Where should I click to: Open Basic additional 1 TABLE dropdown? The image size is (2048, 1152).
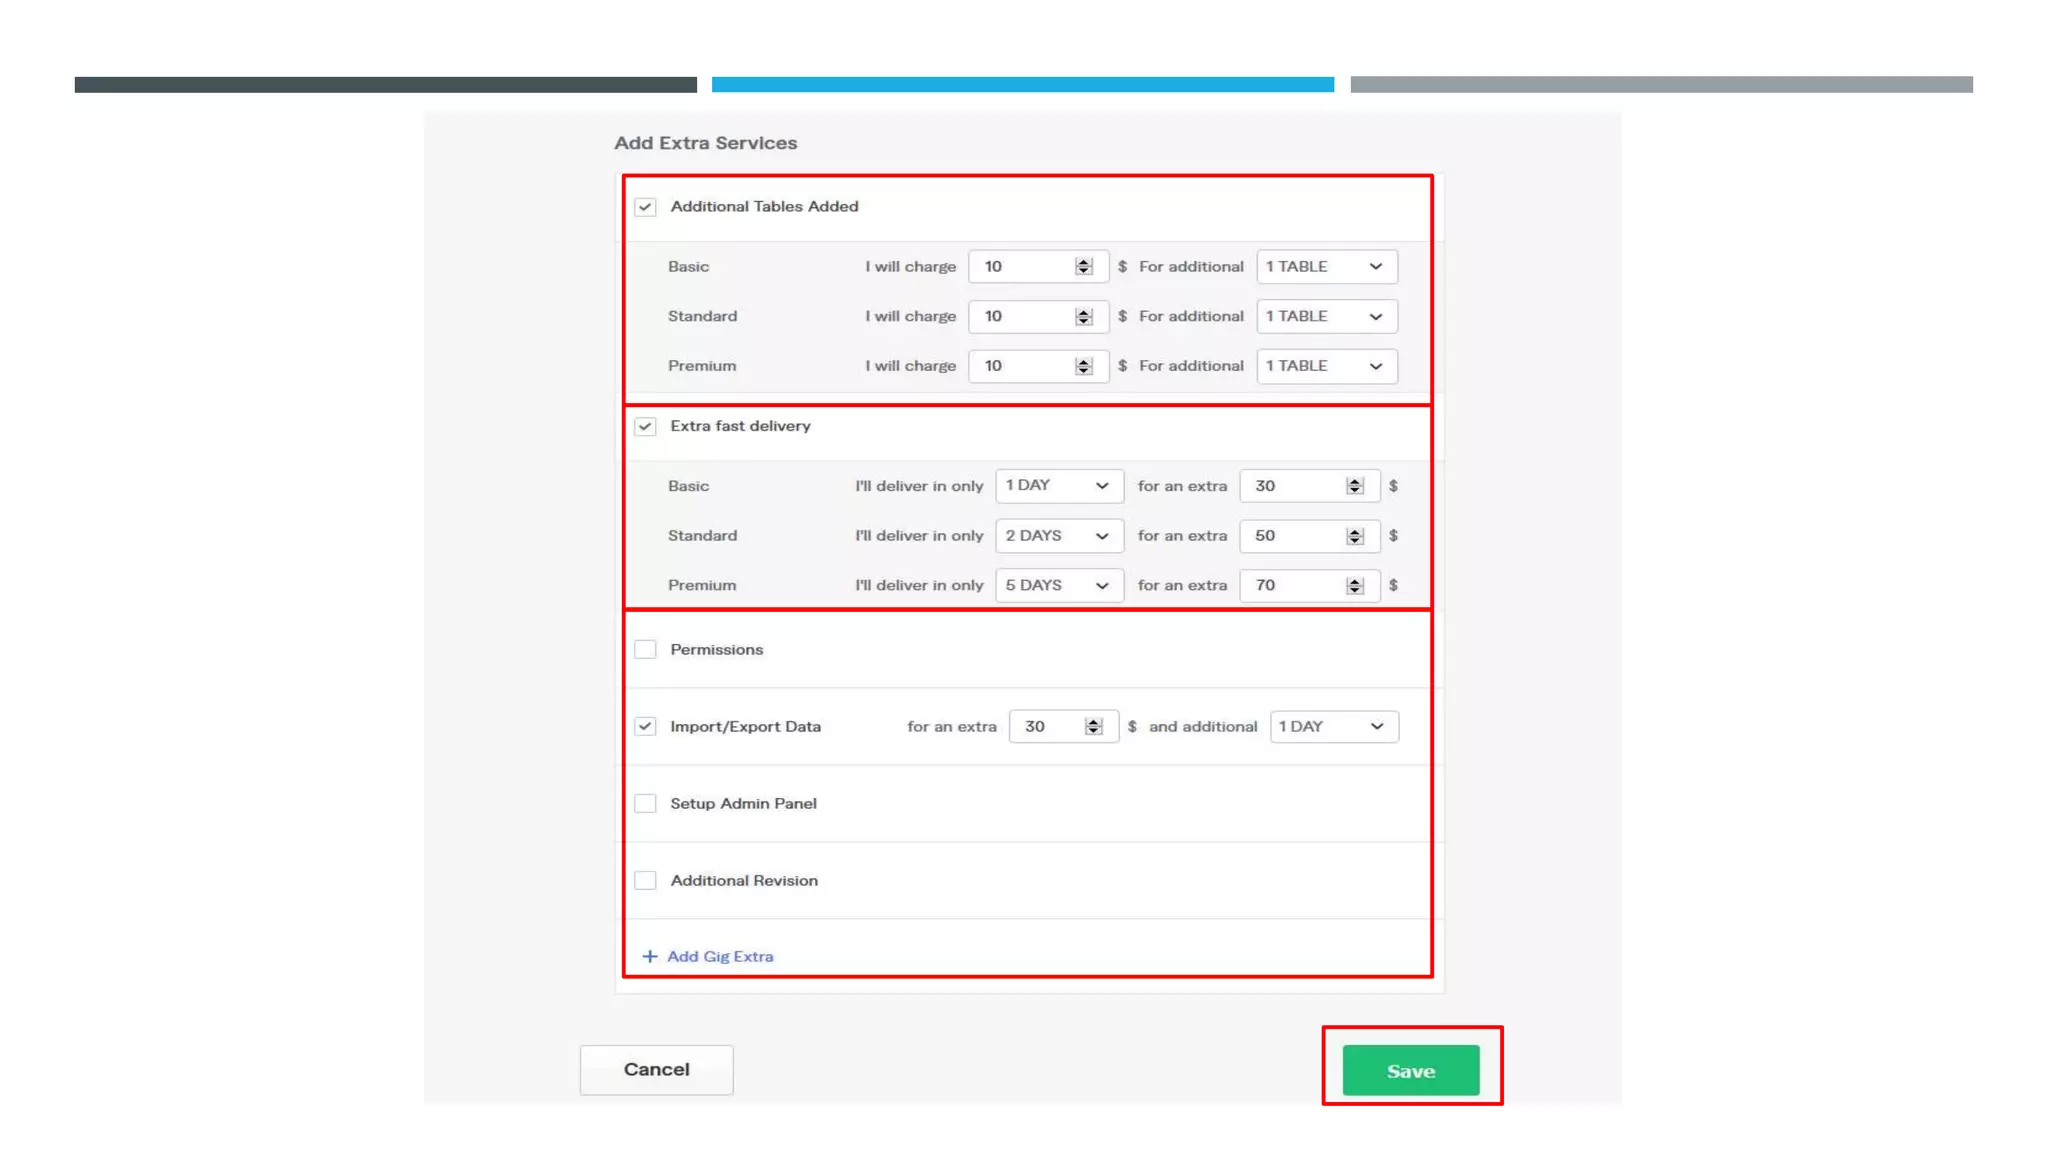(1326, 266)
